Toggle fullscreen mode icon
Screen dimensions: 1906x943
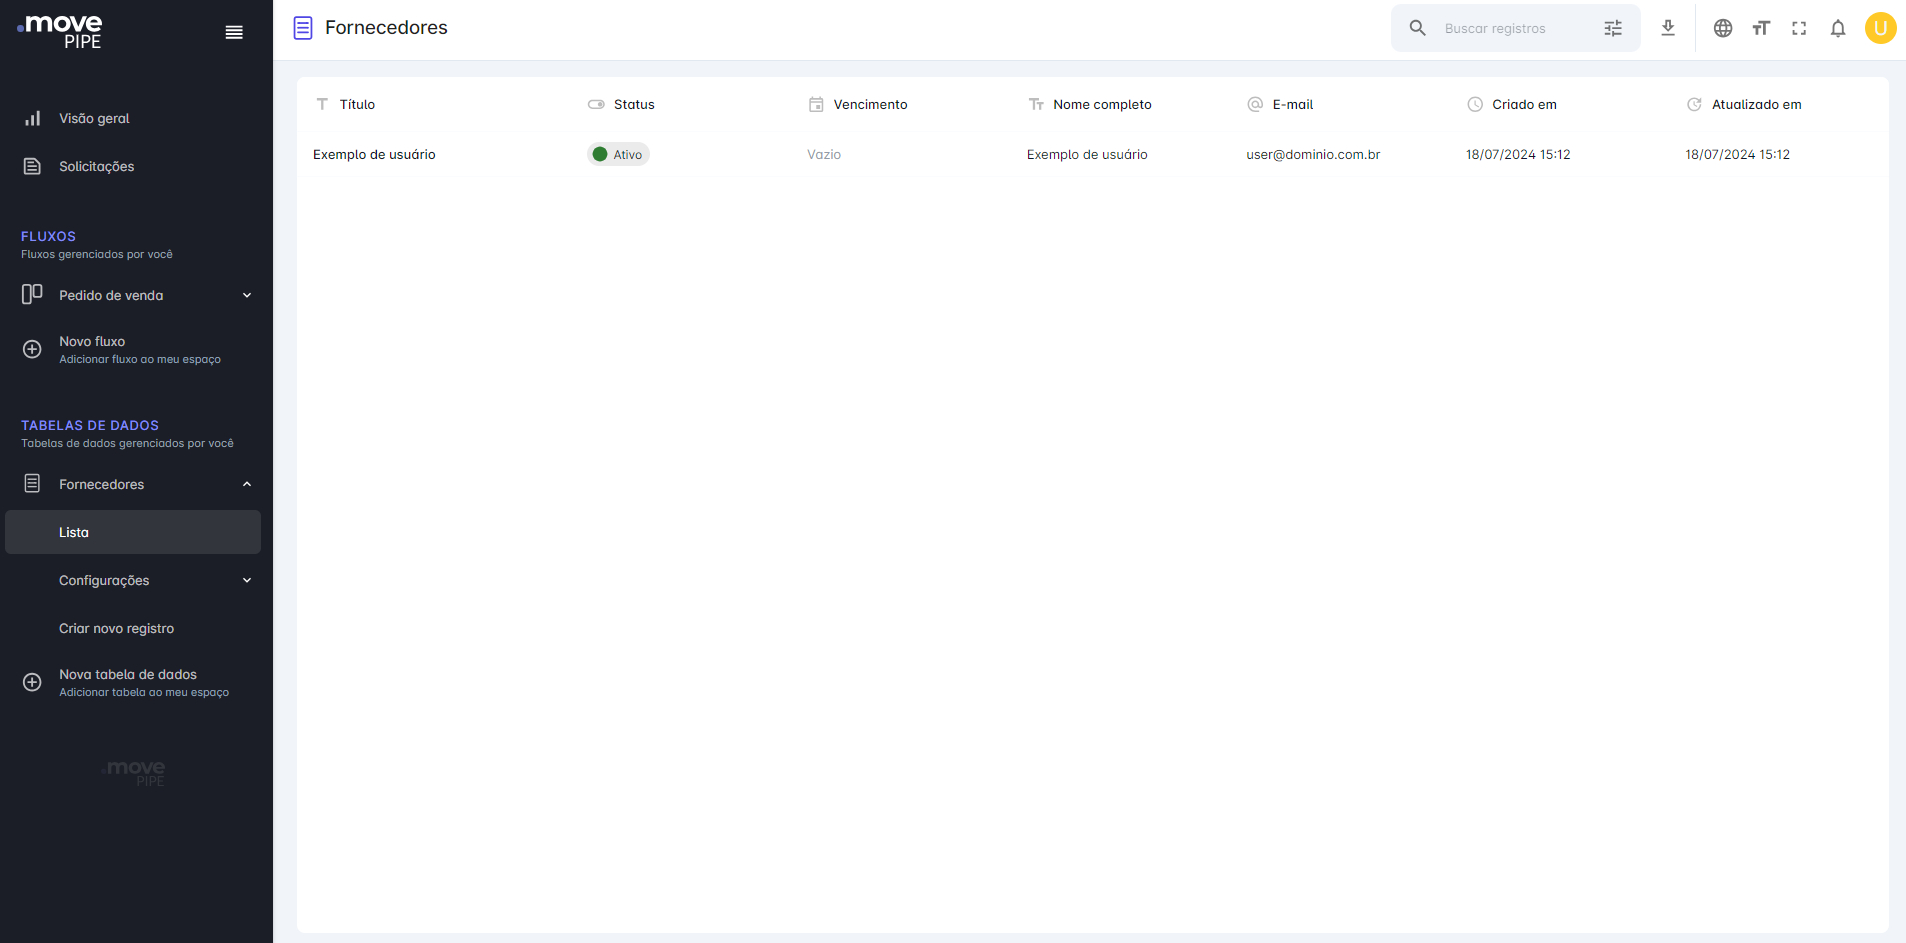[x=1799, y=28]
